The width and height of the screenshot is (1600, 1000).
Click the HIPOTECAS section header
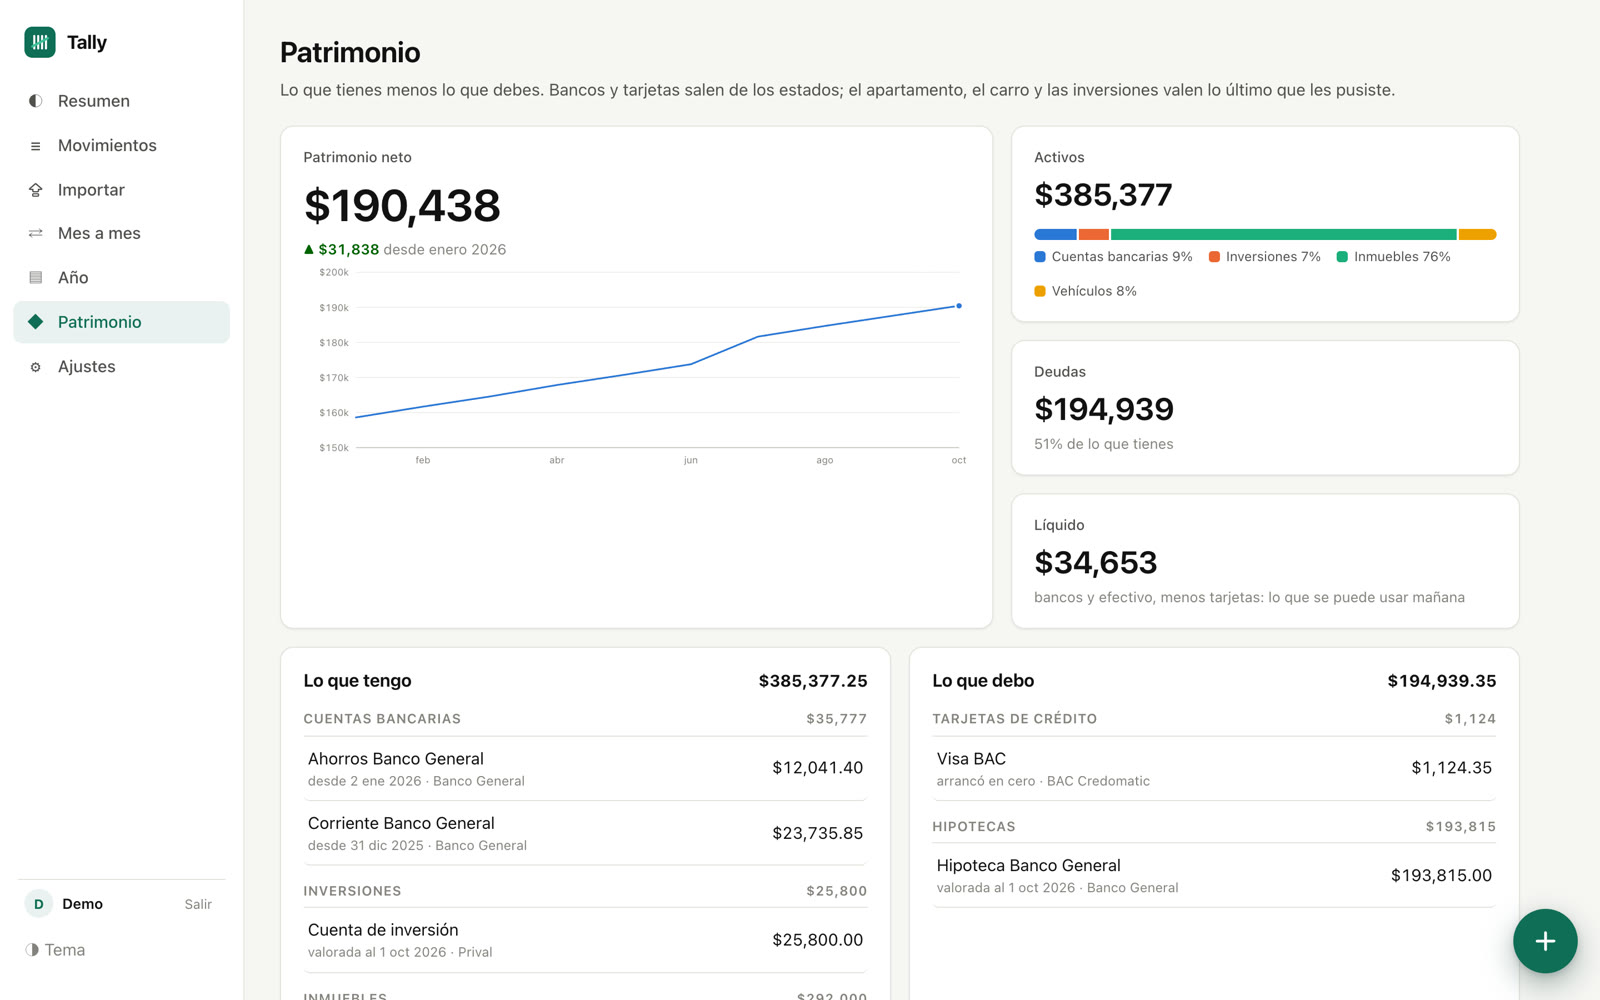click(x=974, y=827)
